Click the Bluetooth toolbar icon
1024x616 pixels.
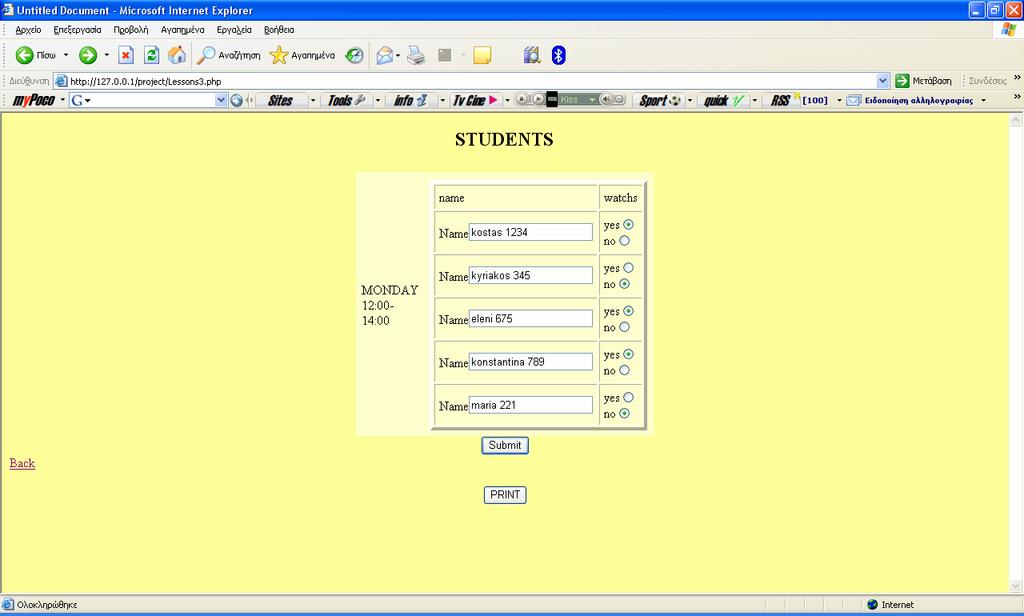click(558, 56)
